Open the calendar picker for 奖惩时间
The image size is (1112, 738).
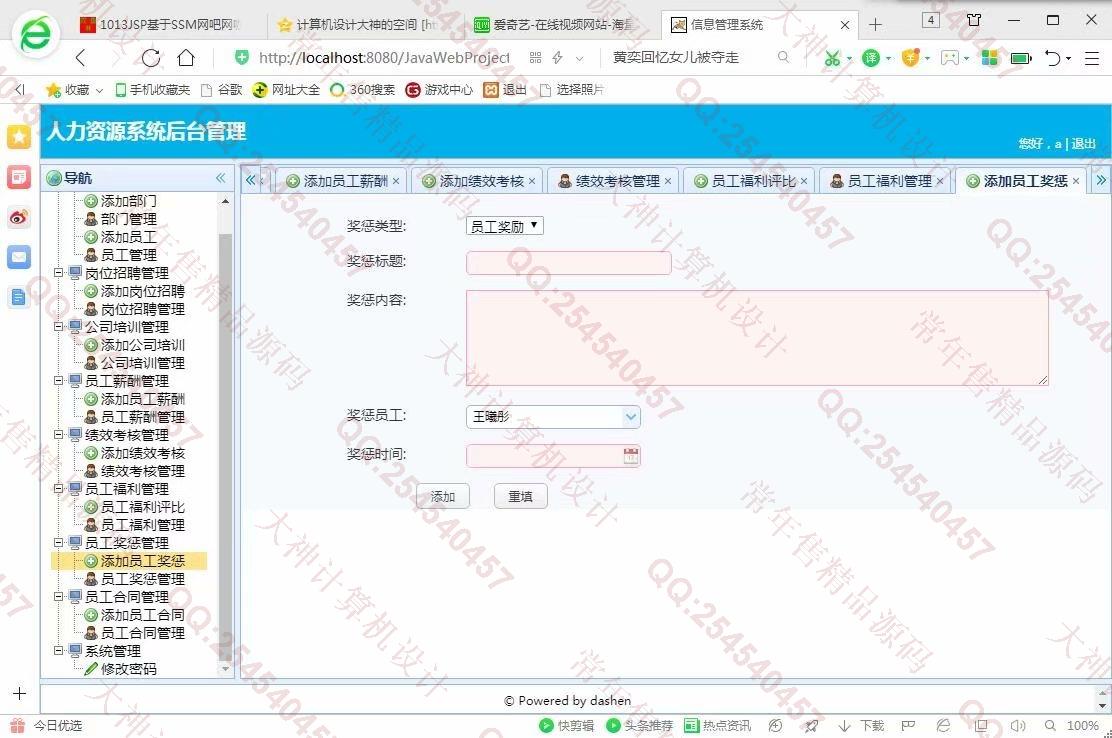coord(630,456)
